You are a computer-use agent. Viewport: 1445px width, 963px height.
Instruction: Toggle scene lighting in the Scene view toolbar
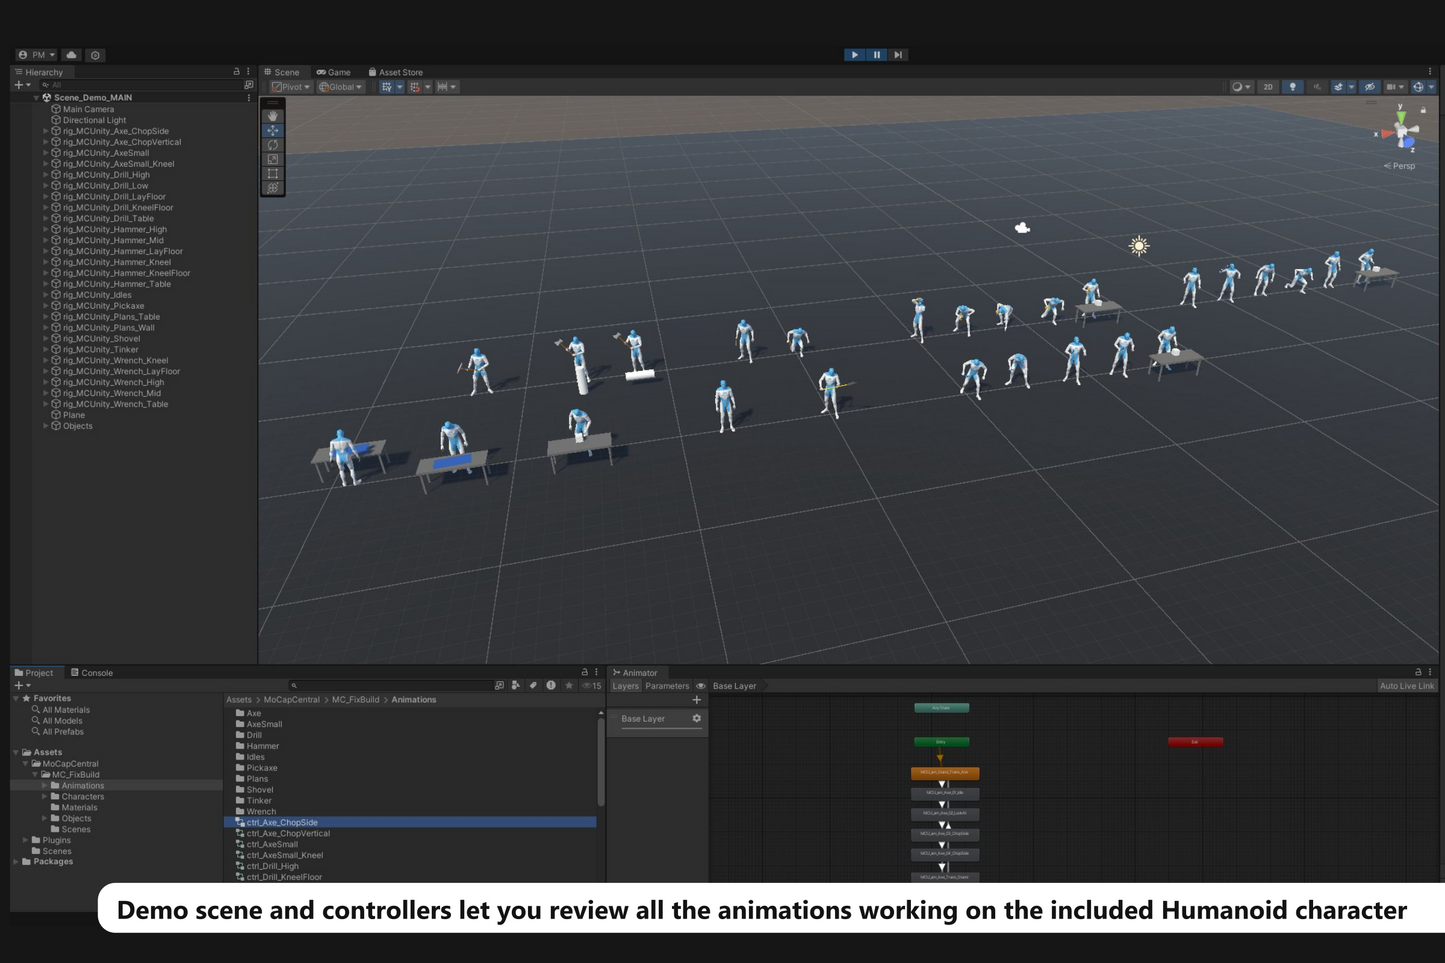(1292, 87)
